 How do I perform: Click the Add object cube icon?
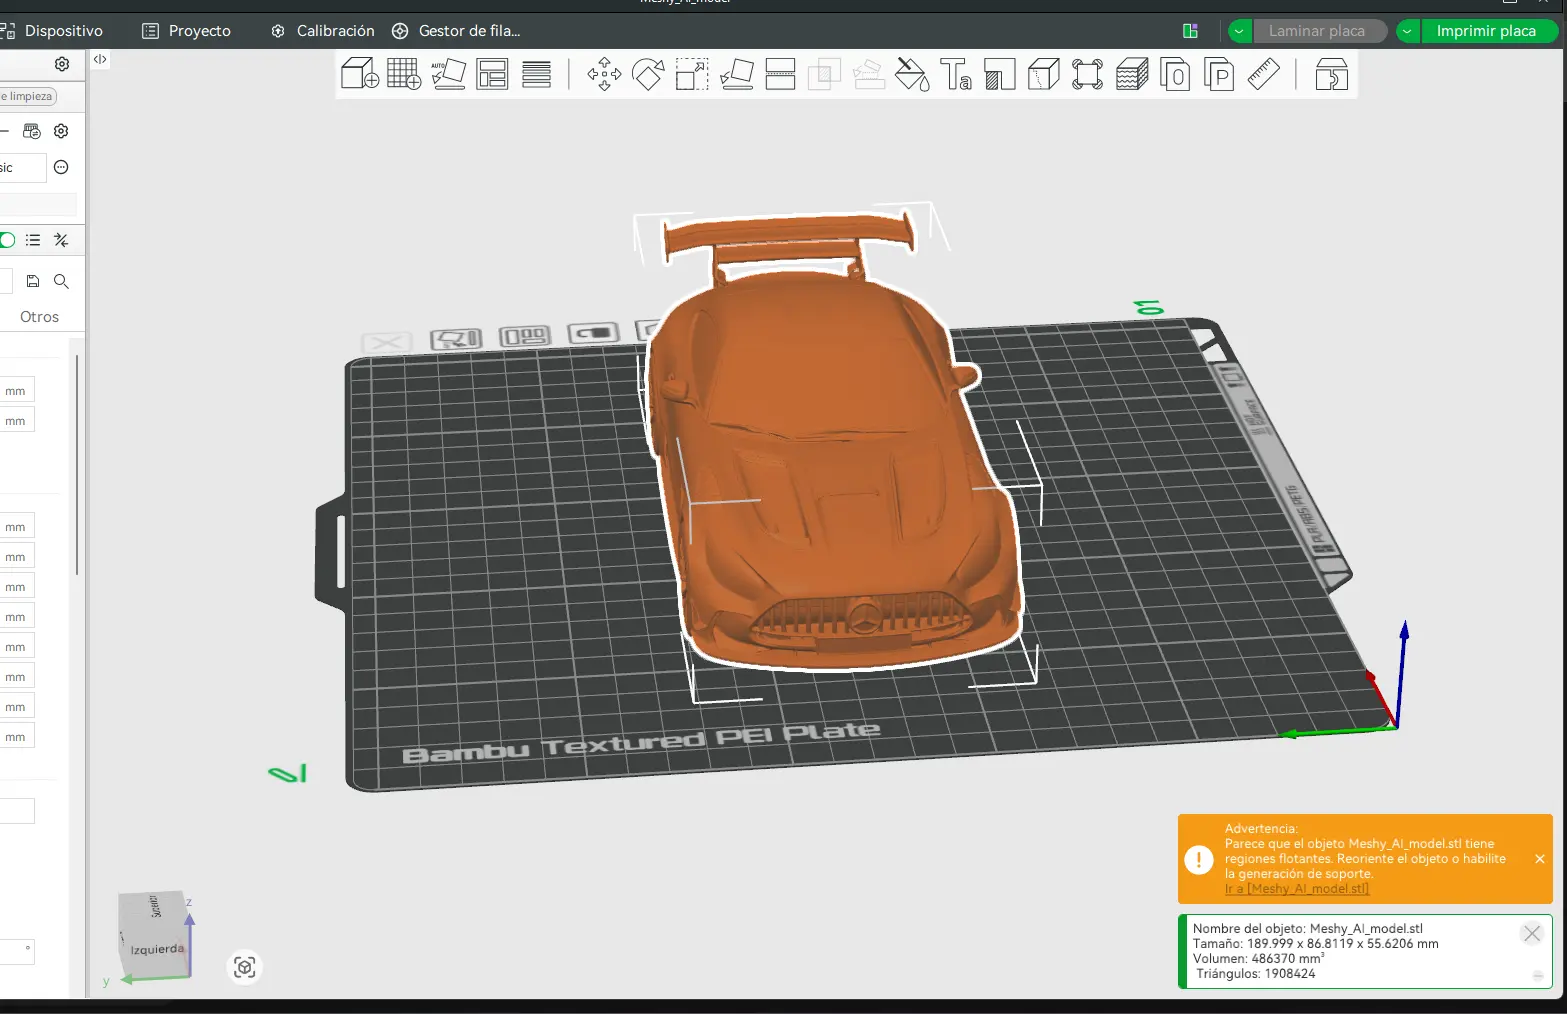pyautogui.click(x=360, y=74)
